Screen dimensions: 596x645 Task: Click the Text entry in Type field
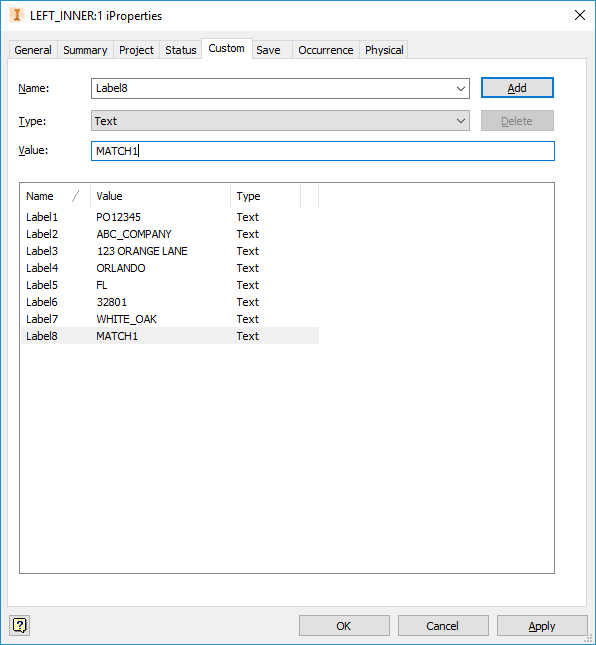click(x=106, y=121)
